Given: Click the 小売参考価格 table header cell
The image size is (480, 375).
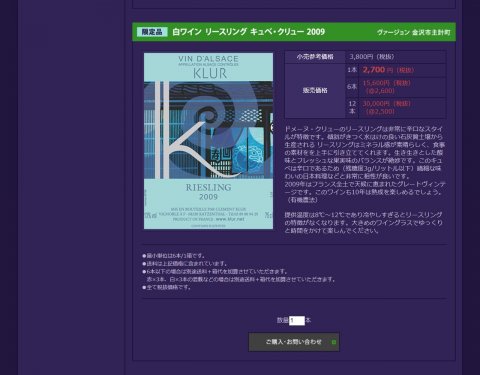Looking at the screenshot, I should pyautogui.click(x=315, y=57).
